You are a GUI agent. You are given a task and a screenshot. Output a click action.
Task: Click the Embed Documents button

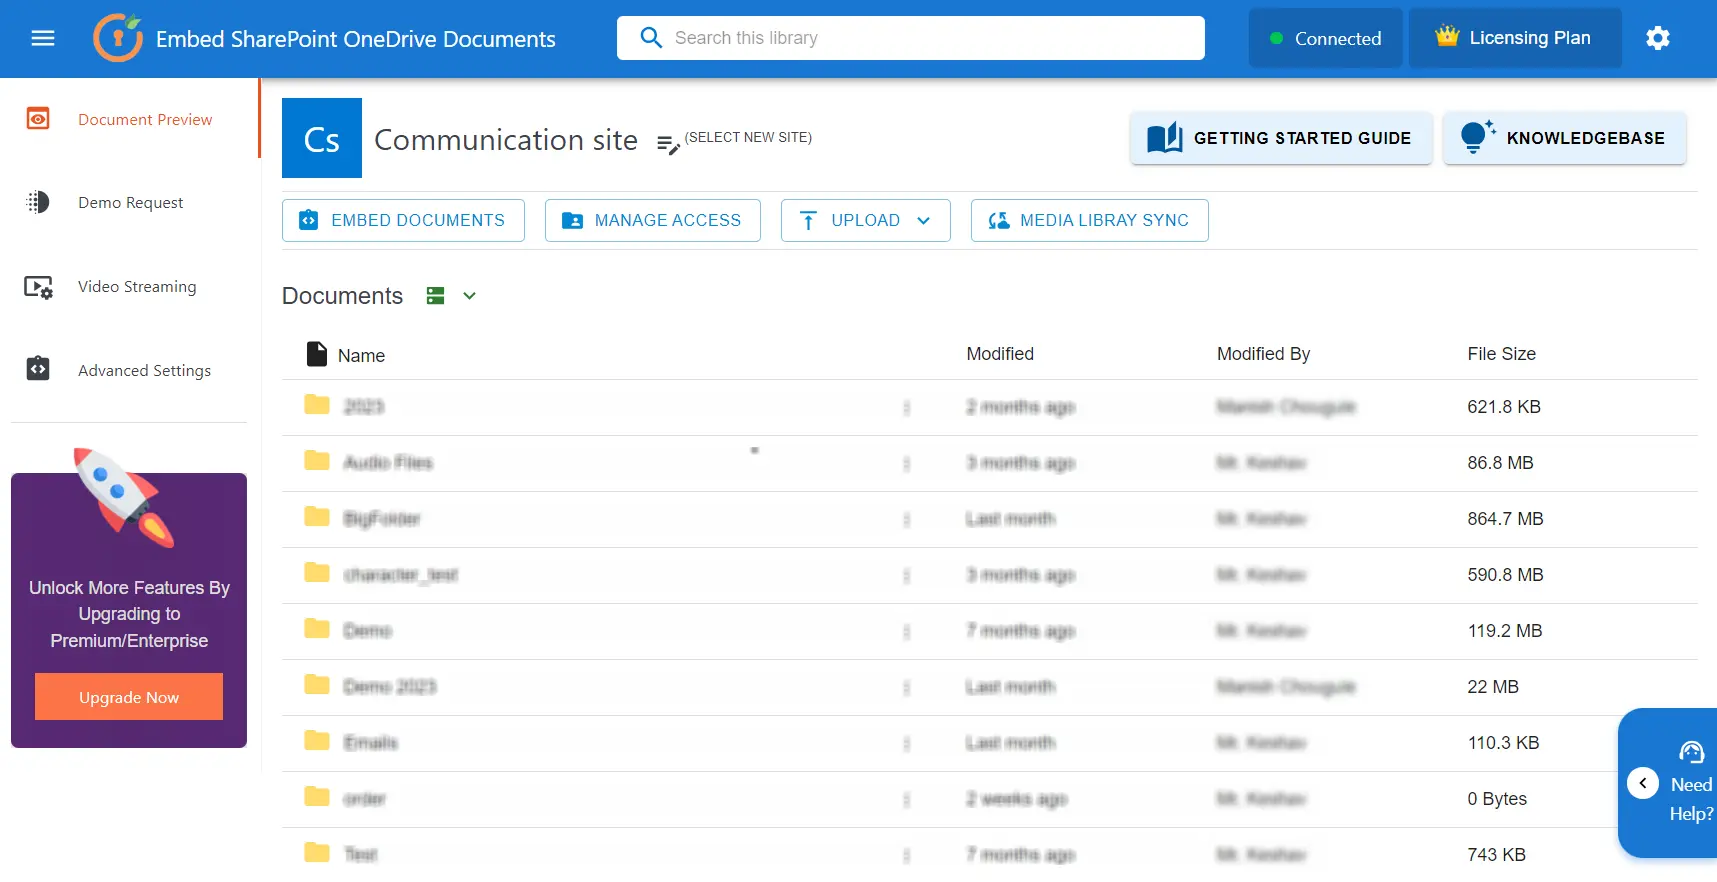point(403,220)
